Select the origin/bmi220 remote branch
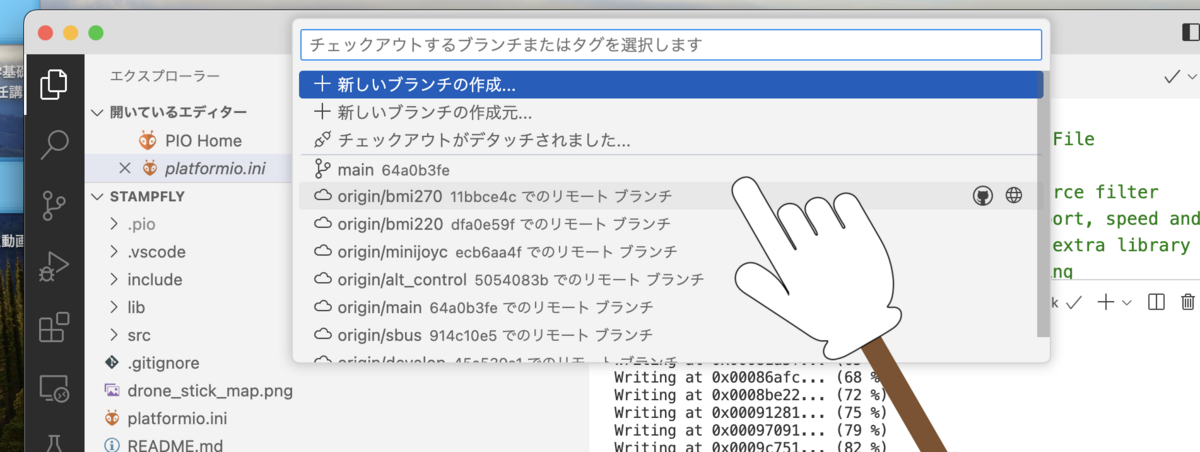The image size is (1200, 452). [669, 223]
